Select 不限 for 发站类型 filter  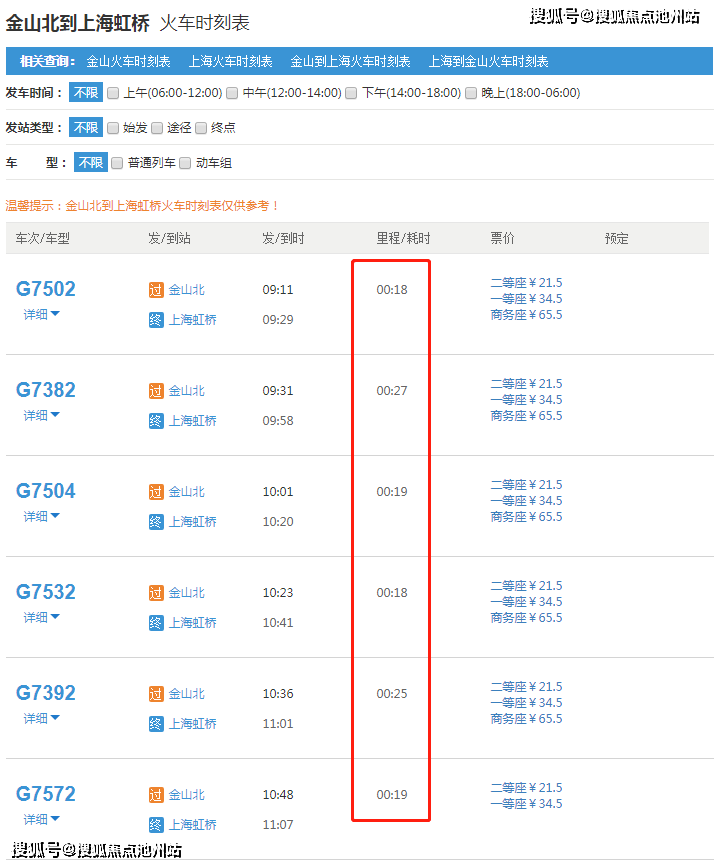click(x=86, y=127)
